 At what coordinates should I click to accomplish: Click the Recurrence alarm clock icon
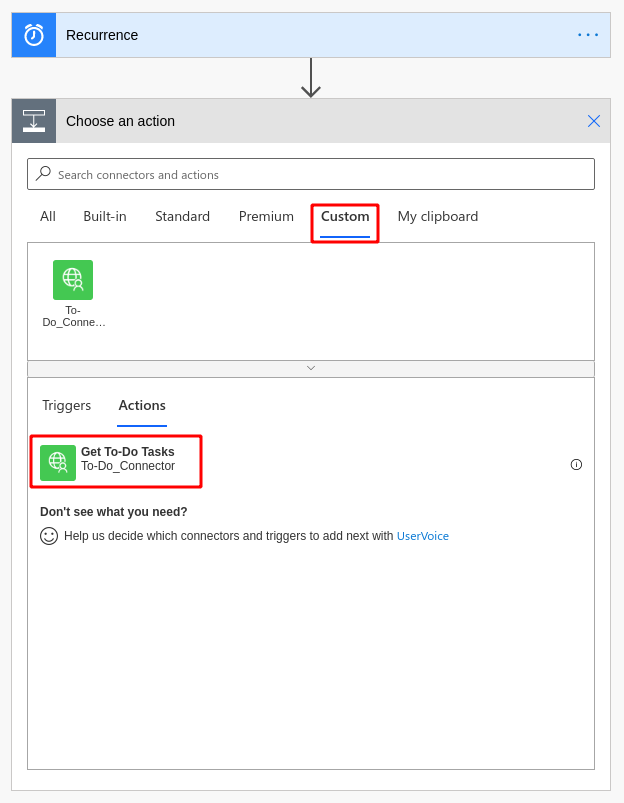[x=34, y=35]
